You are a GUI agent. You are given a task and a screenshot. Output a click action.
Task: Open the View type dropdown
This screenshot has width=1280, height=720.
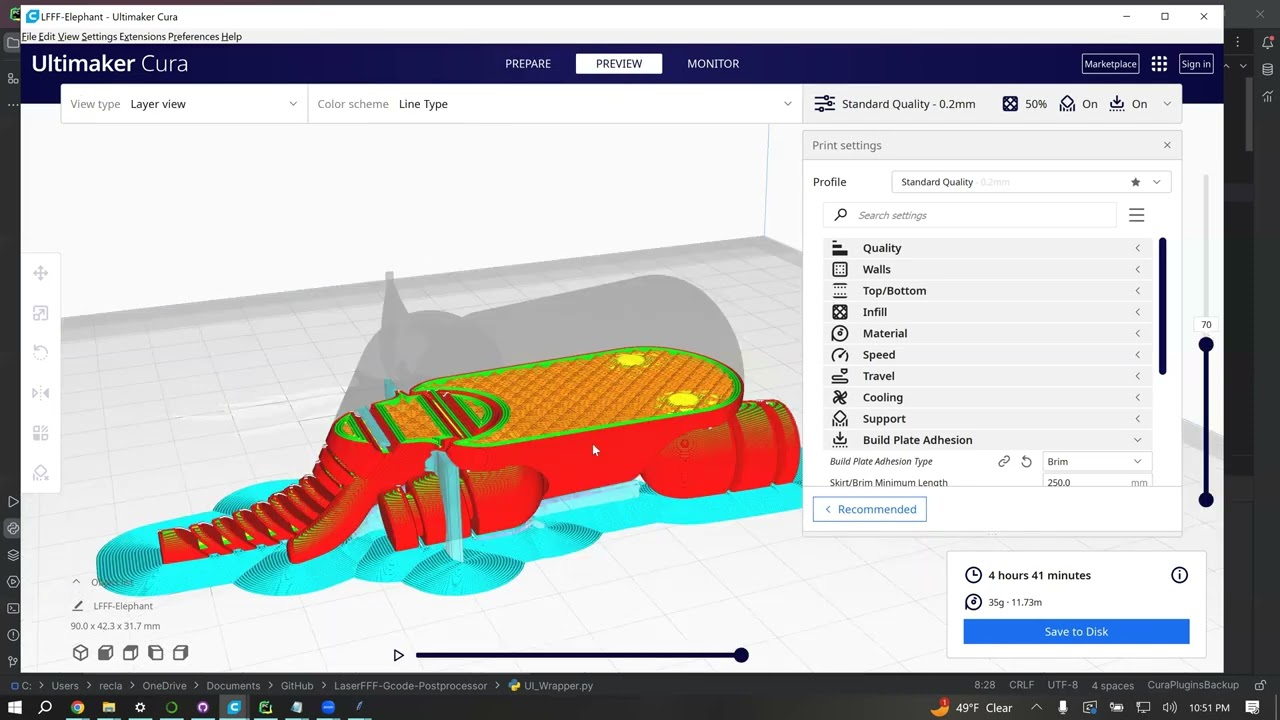pyautogui.click(x=184, y=104)
